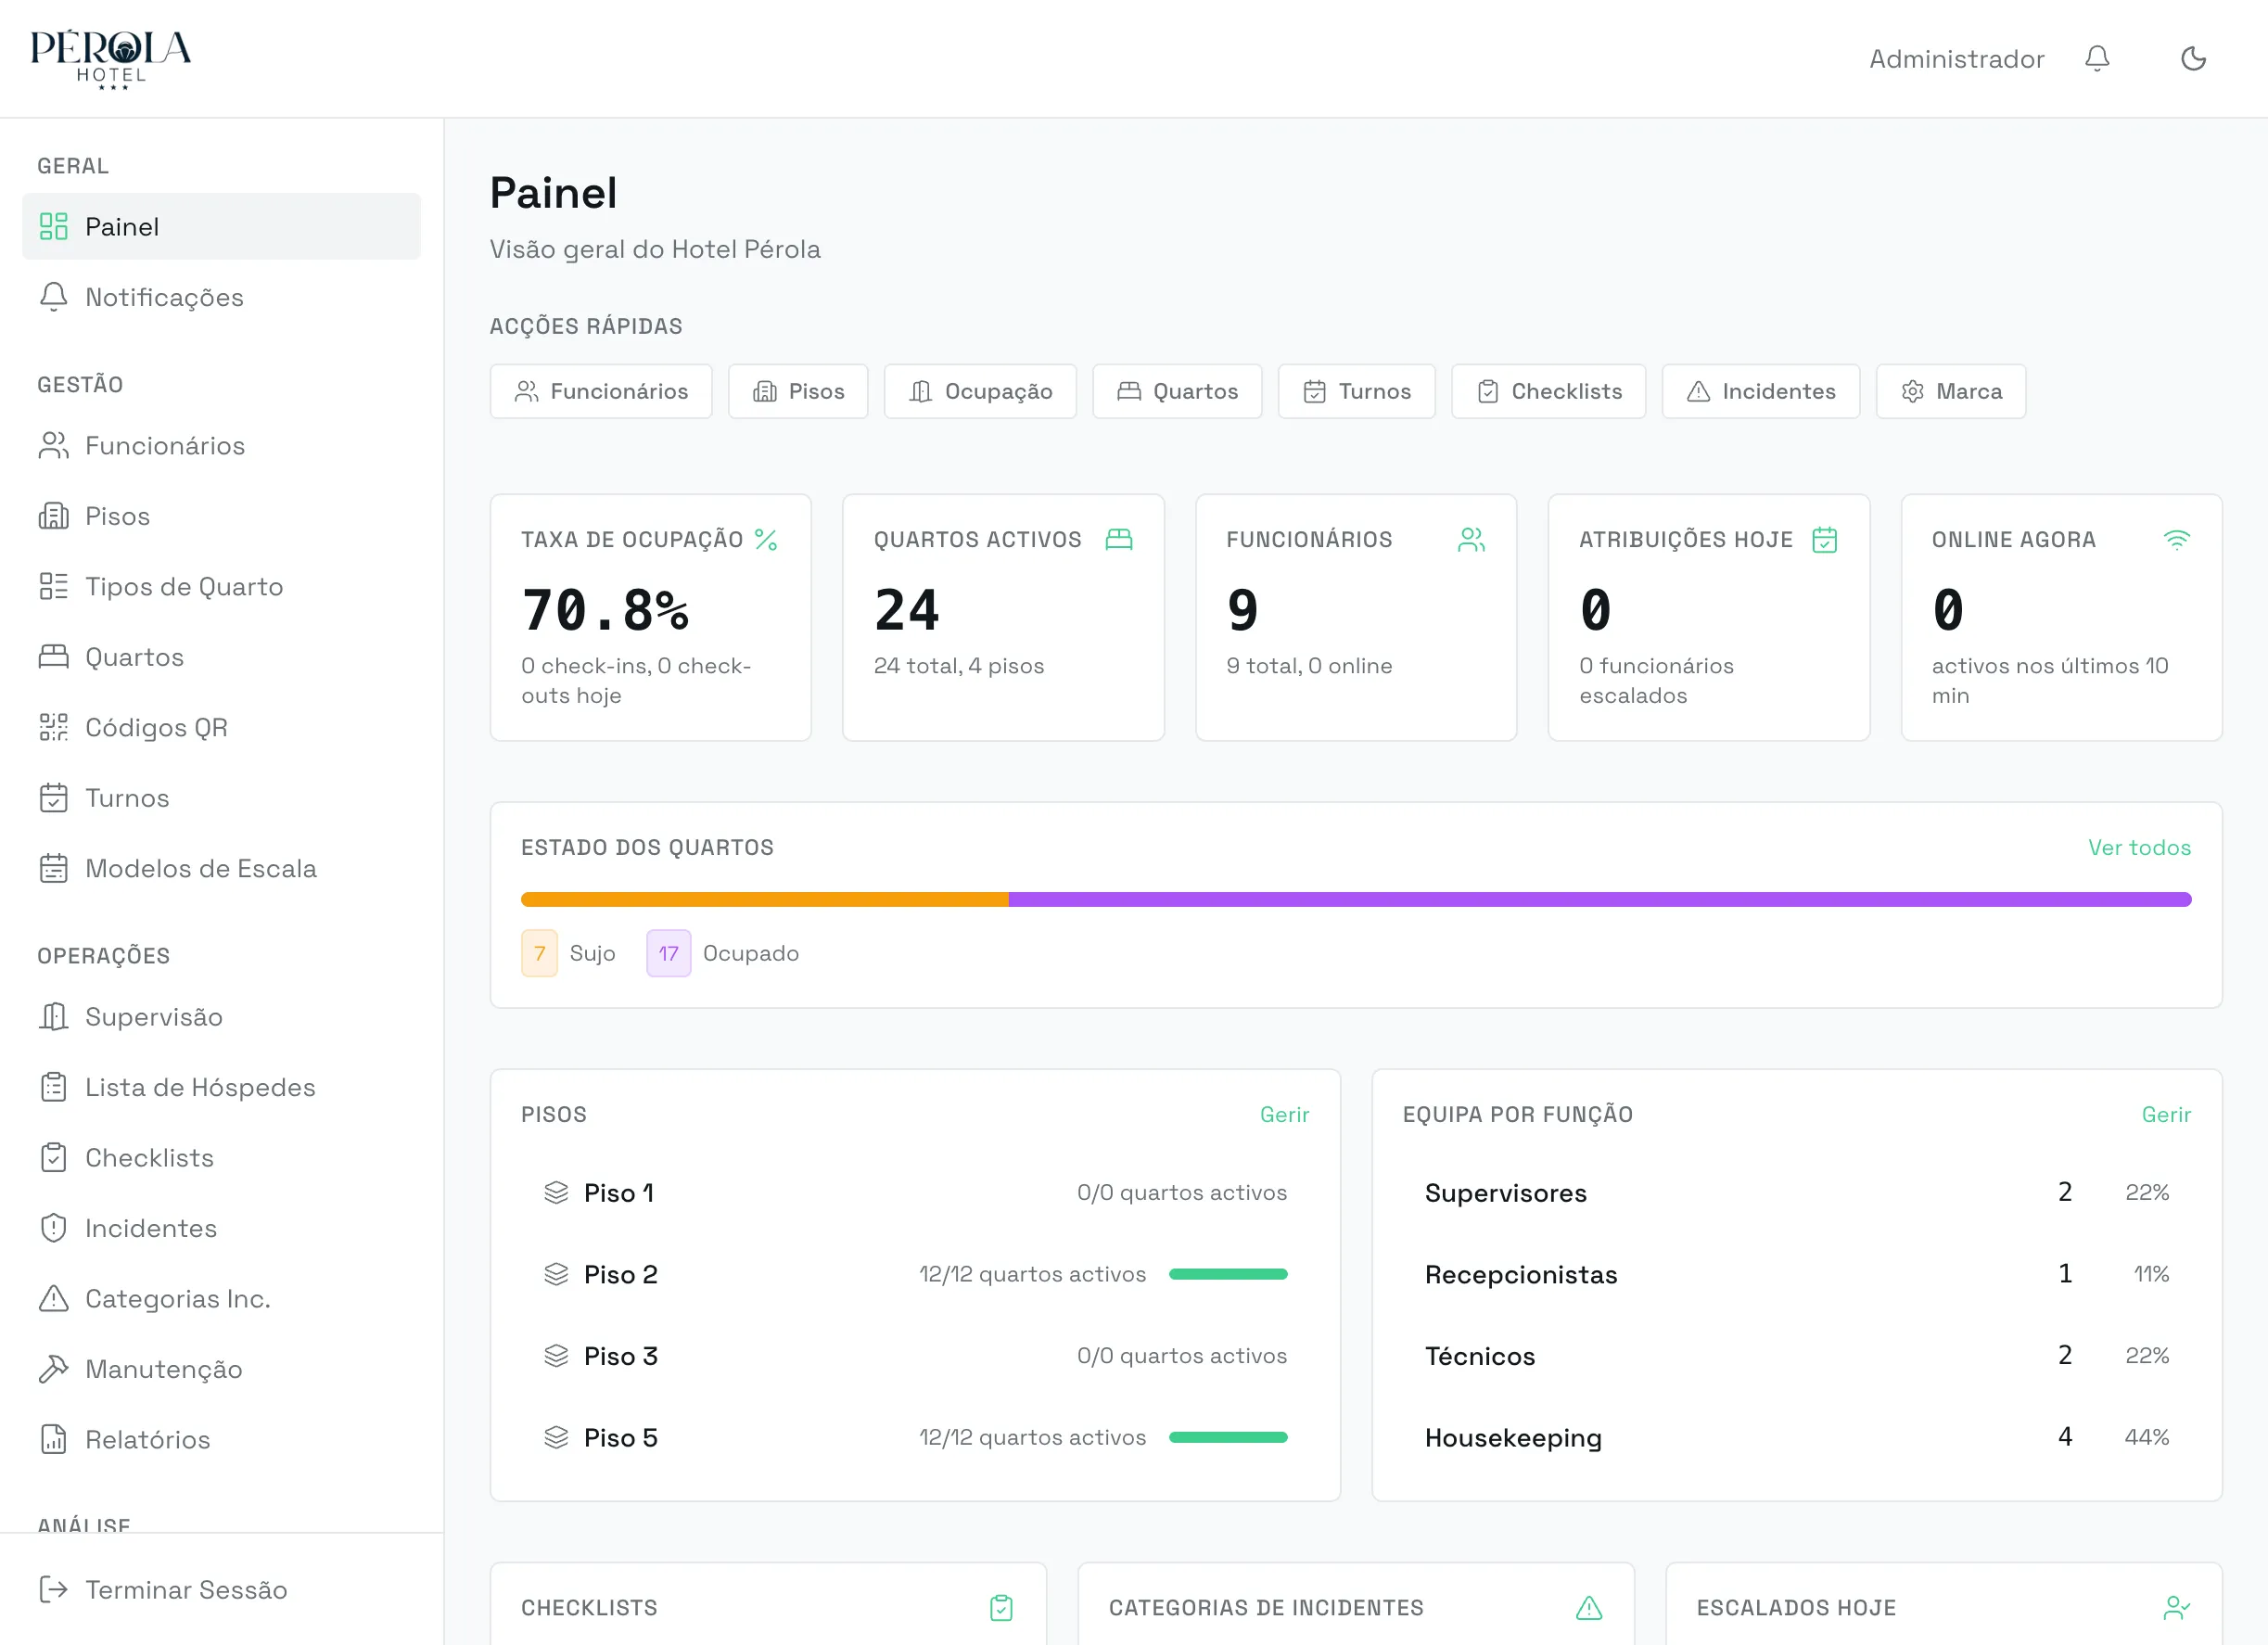Click the purple Ocupado segment of status bar
The height and width of the screenshot is (1645, 2268).
[1600, 899]
